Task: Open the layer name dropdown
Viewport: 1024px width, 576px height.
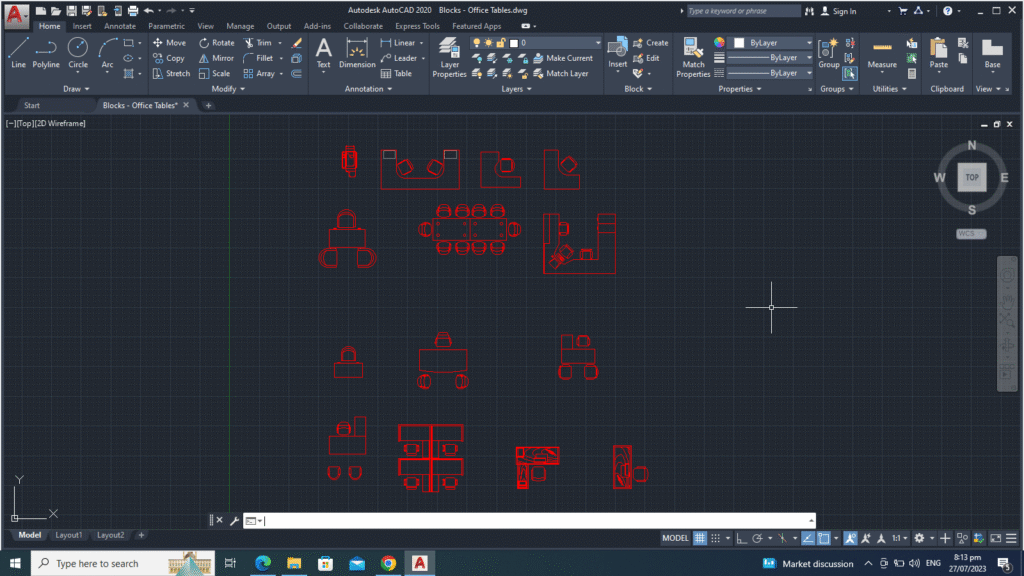Action: pyautogui.click(x=597, y=42)
